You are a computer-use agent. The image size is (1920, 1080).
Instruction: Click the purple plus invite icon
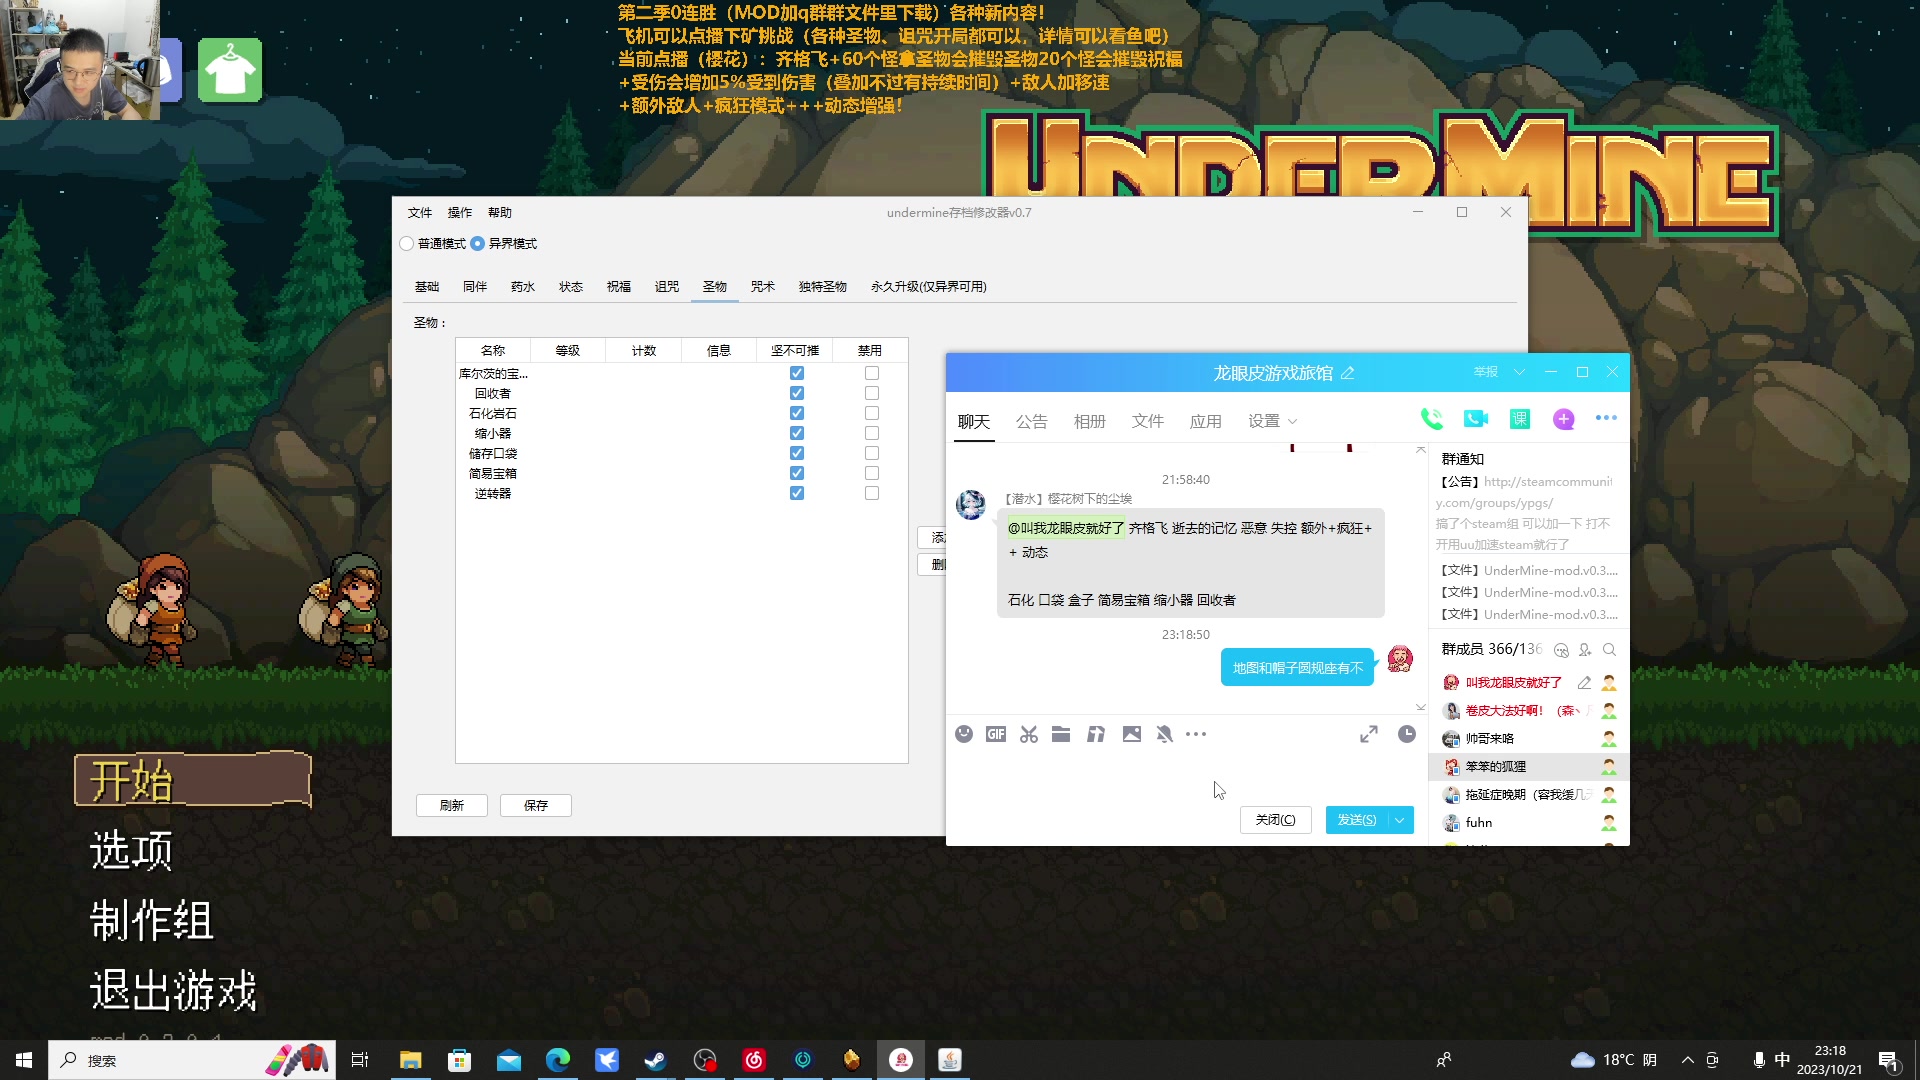(x=1564, y=420)
